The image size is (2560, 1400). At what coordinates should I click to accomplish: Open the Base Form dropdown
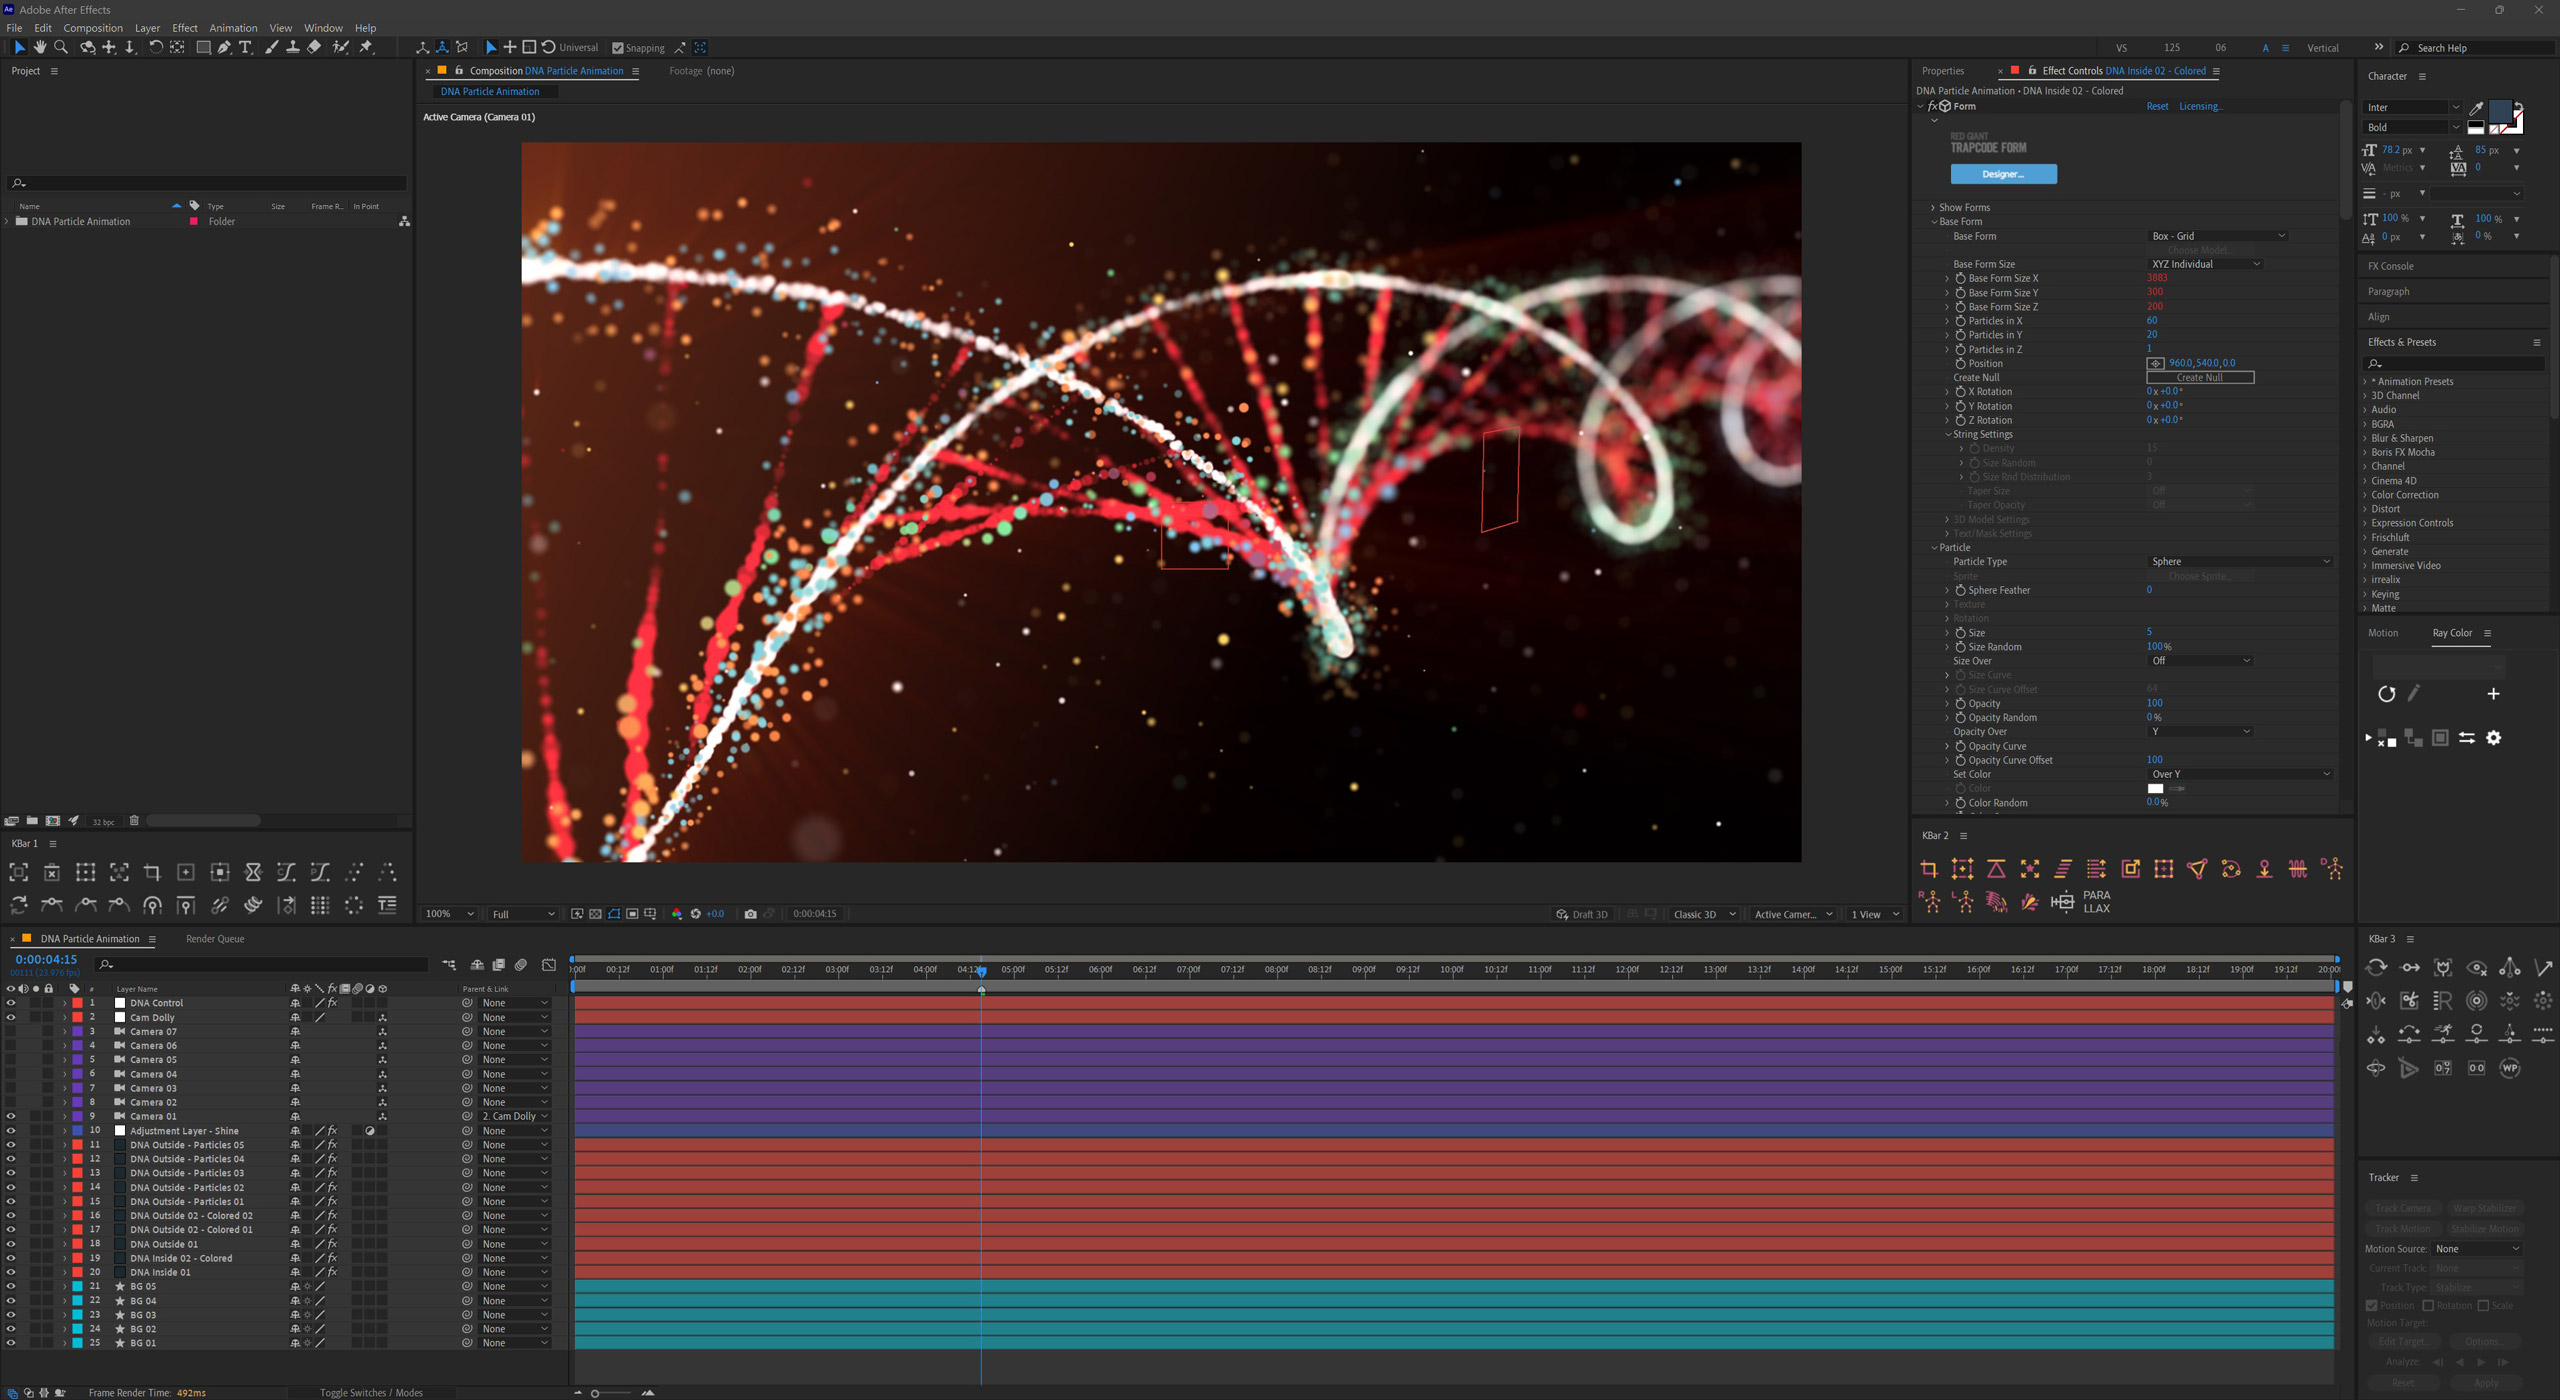point(2217,236)
